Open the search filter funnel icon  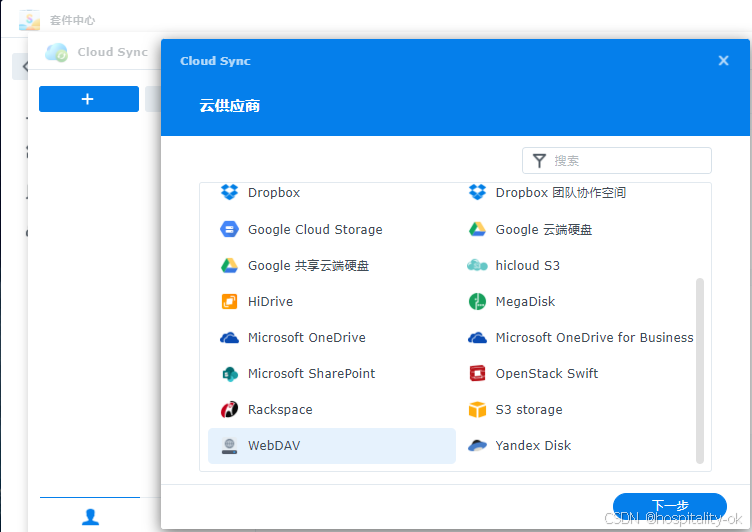[539, 161]
